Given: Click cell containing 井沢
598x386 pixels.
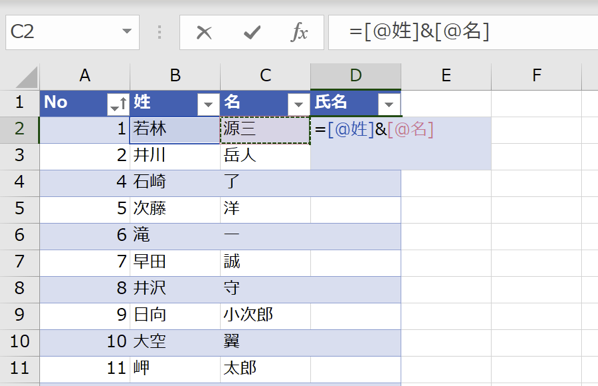Looking at the screenshot, I should click(175, 289).
